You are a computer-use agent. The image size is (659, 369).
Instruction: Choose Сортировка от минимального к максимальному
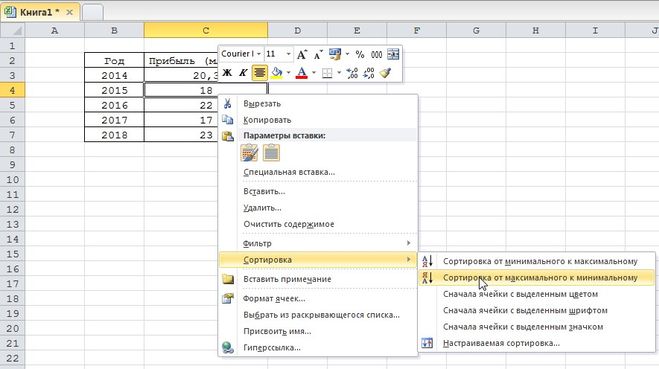click(537, 261)
